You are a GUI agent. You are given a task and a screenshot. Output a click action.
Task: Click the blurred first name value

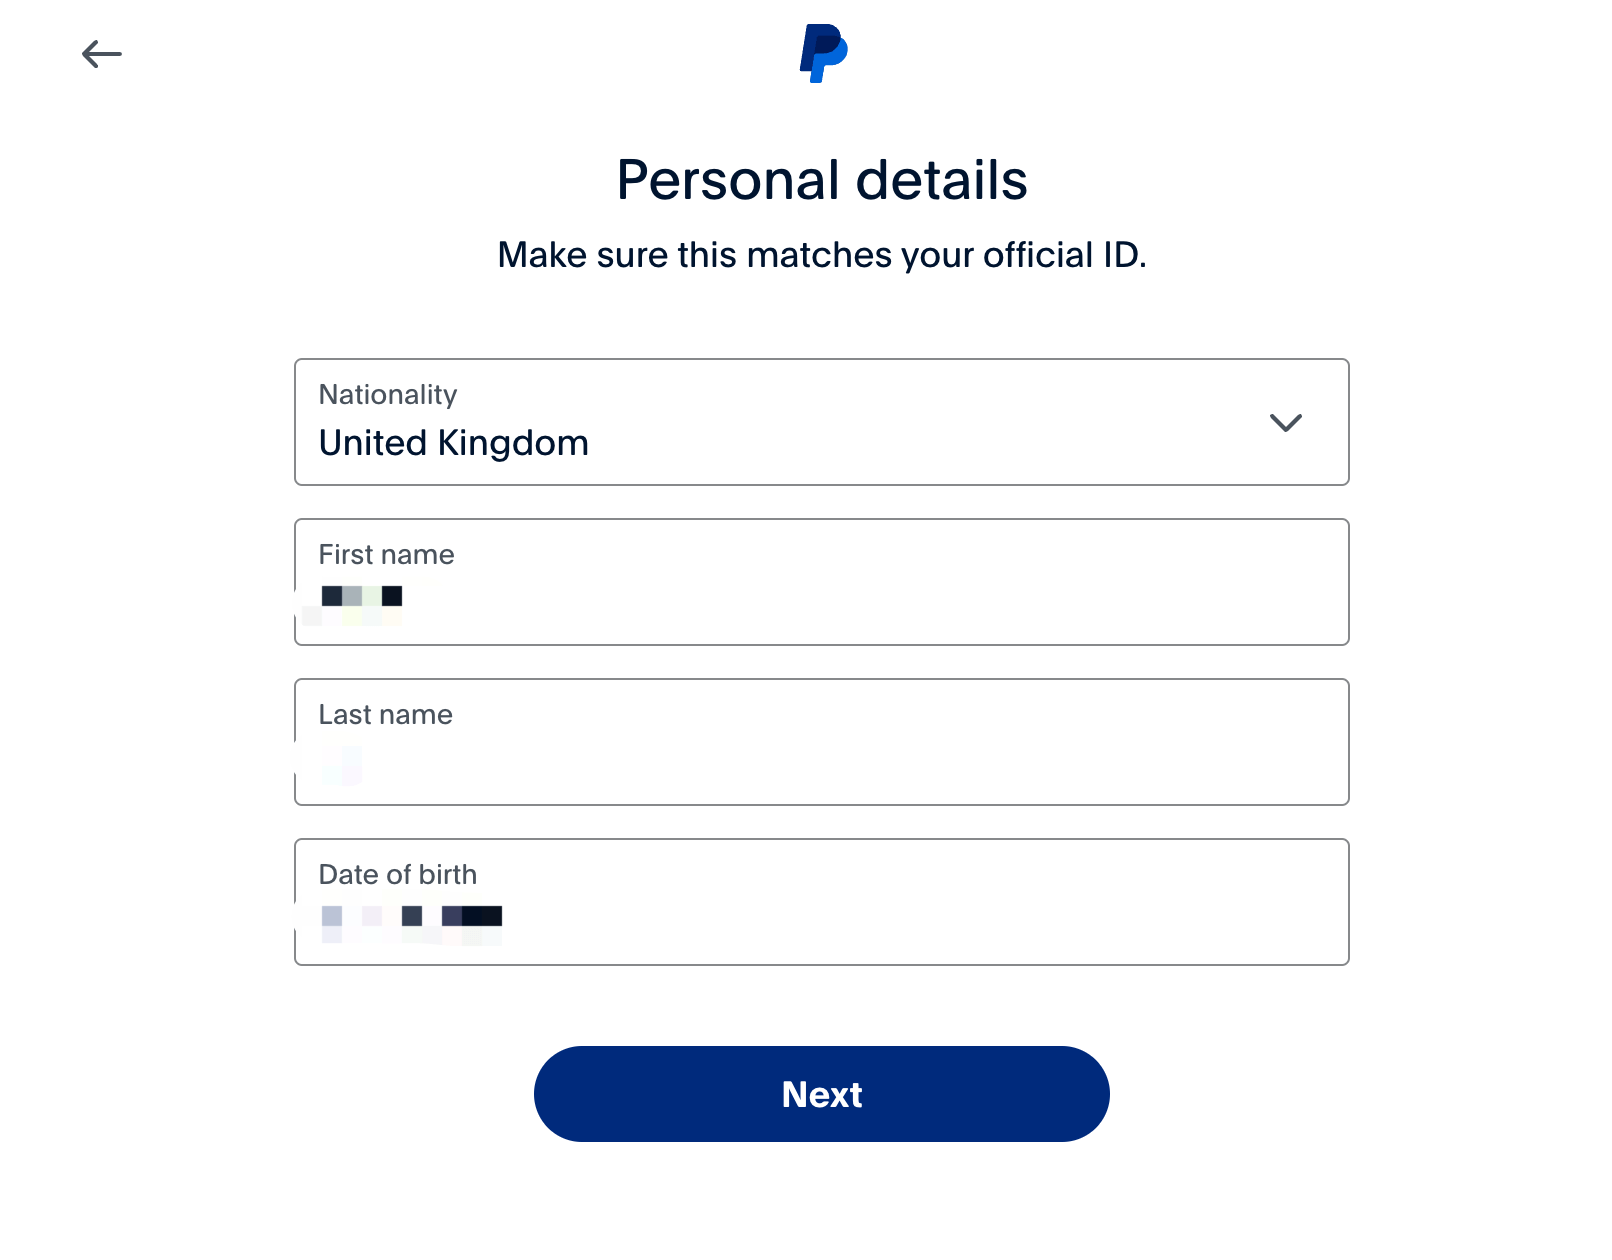(361, 597)
